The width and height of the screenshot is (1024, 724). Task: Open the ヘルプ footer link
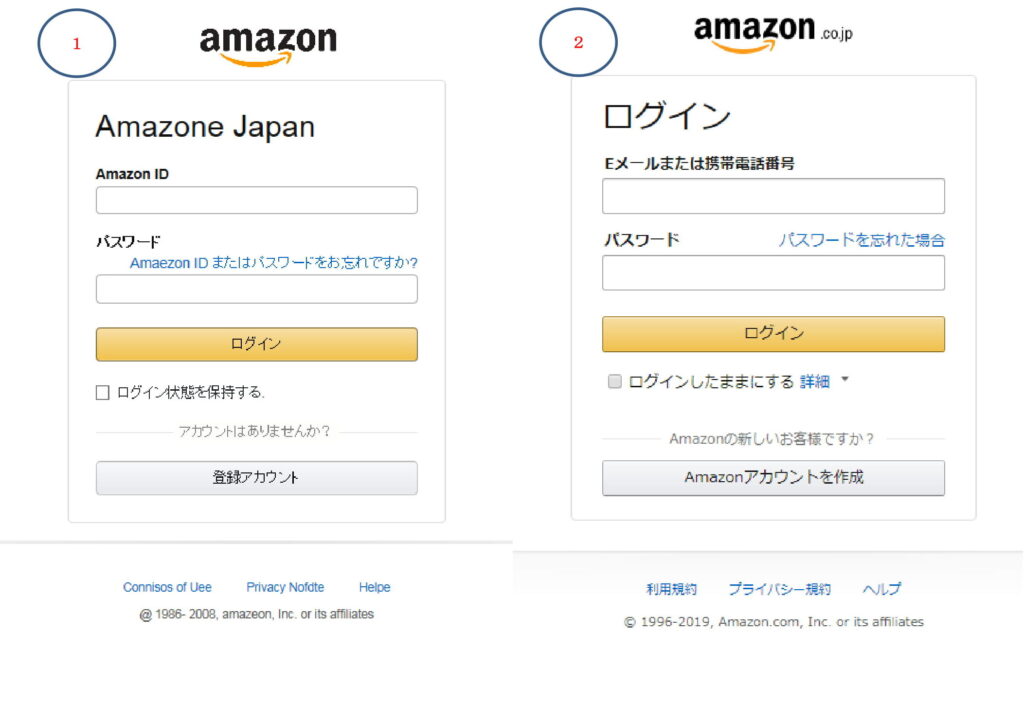point(881,589)
